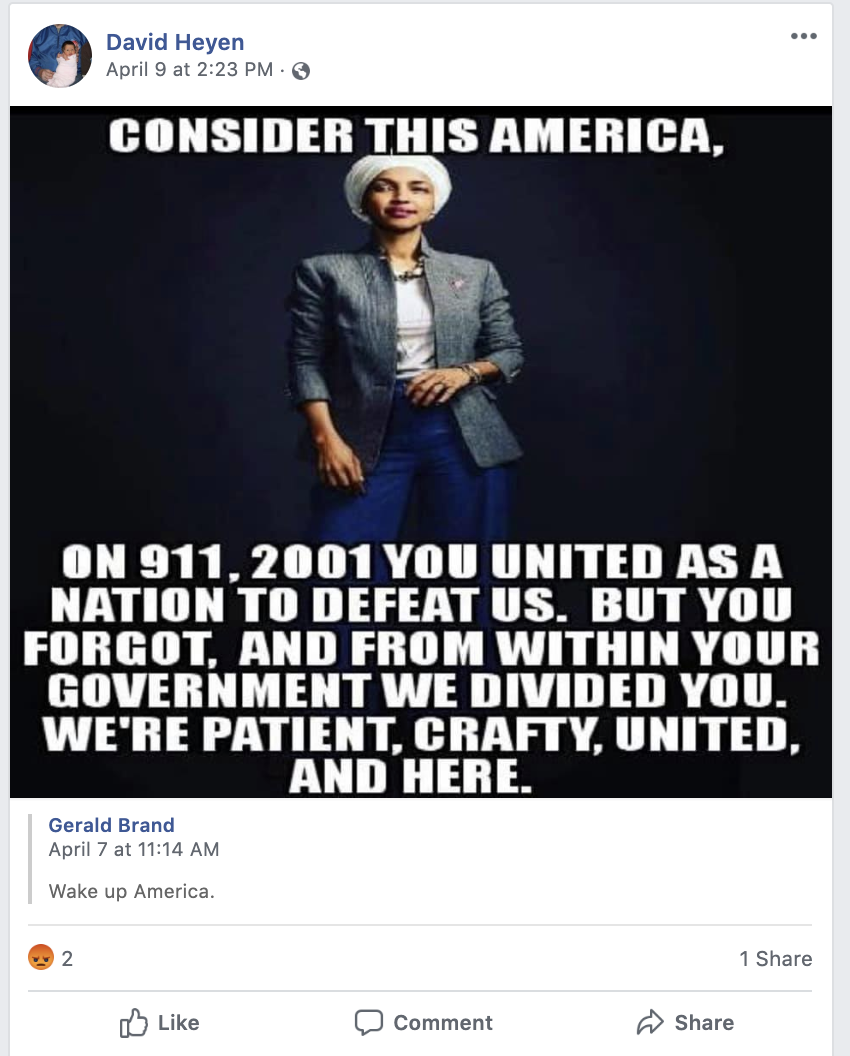This screenshot has width=850, height=1056.
Task: Click the globe public-audience icon
Action: (301, 71)
